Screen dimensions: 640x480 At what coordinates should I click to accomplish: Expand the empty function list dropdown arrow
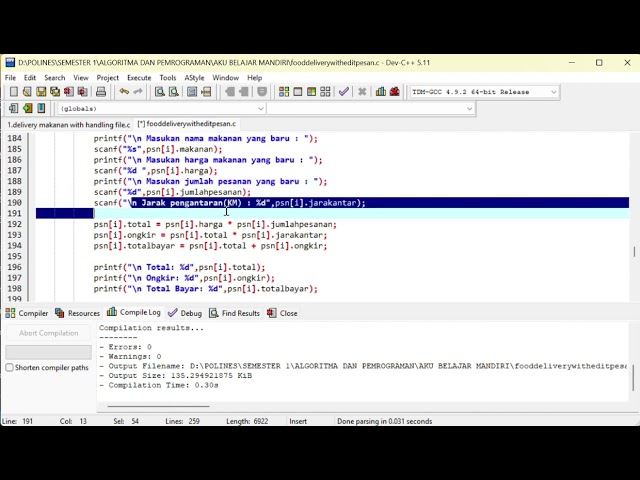click(x=469, y=109)
